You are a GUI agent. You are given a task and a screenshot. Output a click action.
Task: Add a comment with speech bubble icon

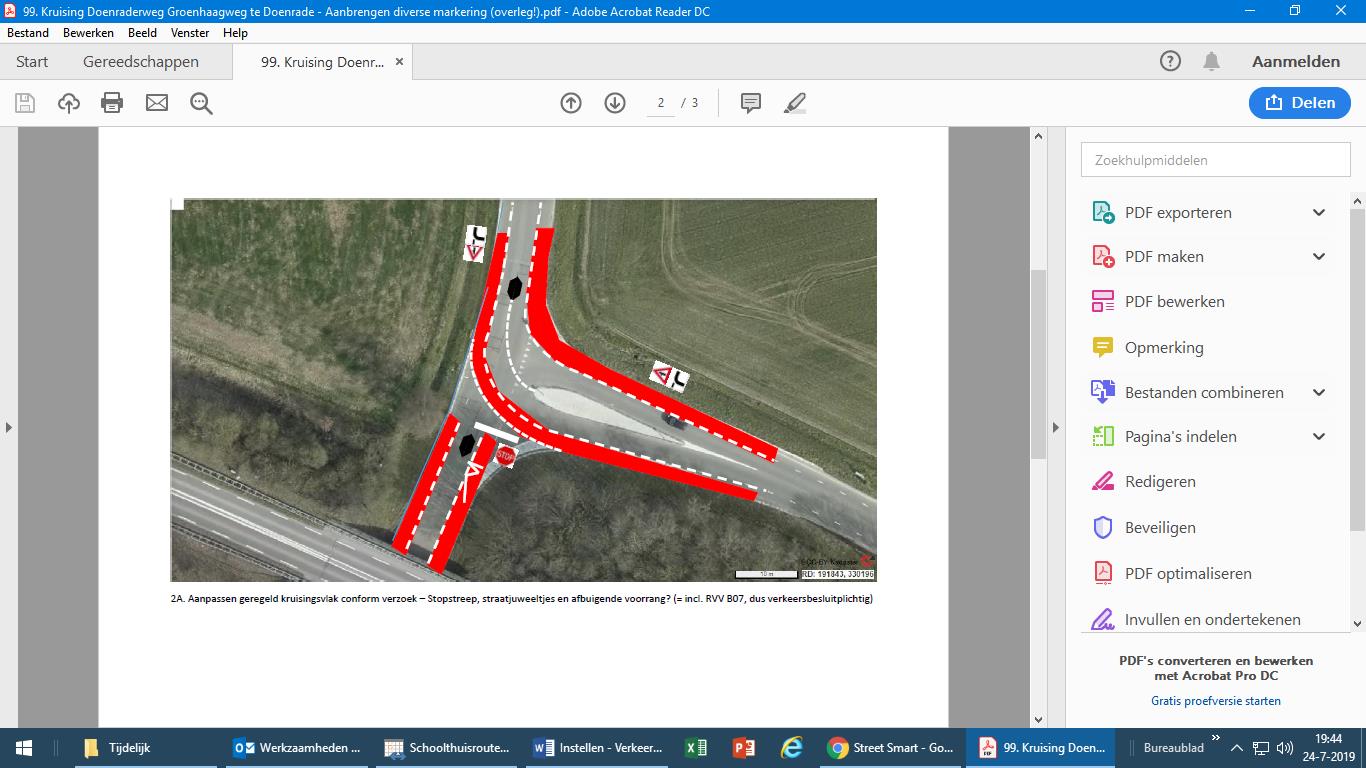pos(751,103)
